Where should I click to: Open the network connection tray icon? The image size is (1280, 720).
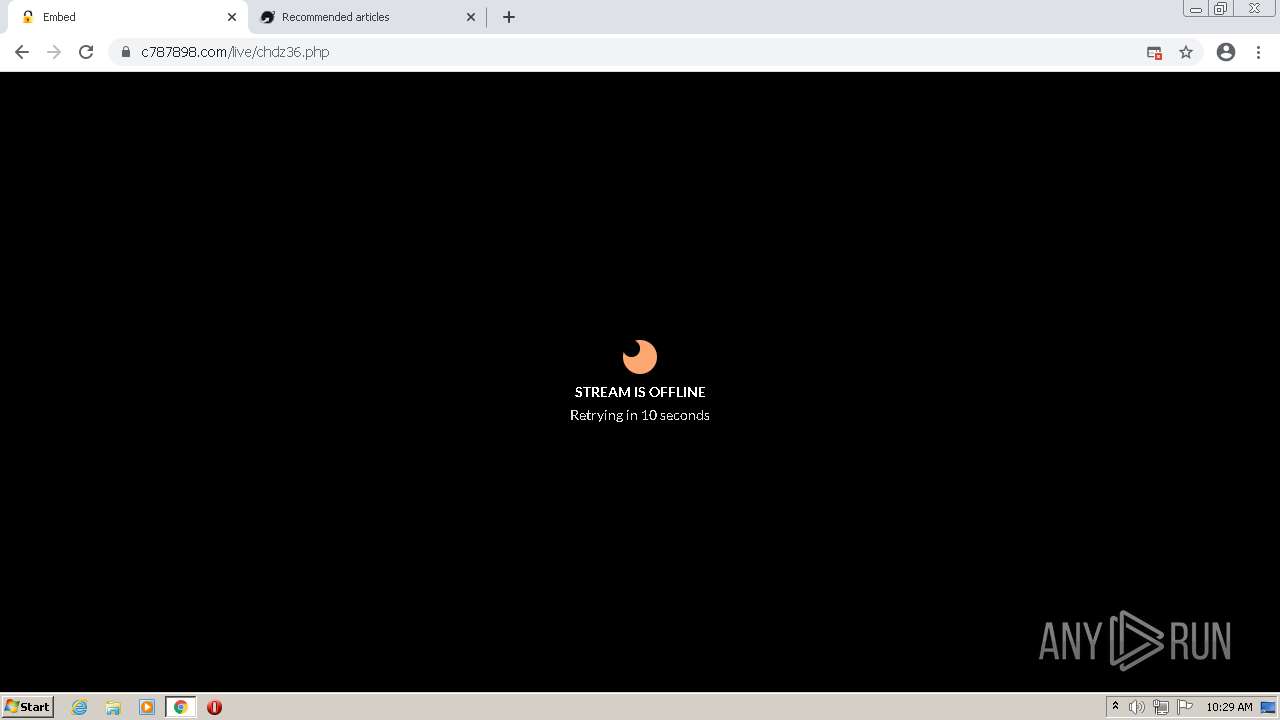pos(1161,707)
